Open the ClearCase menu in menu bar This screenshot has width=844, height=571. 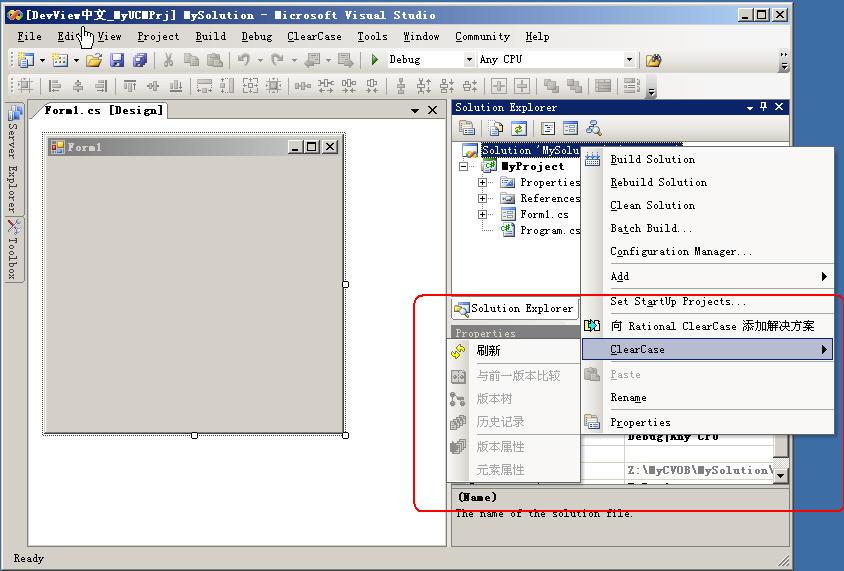coord(314,37)
